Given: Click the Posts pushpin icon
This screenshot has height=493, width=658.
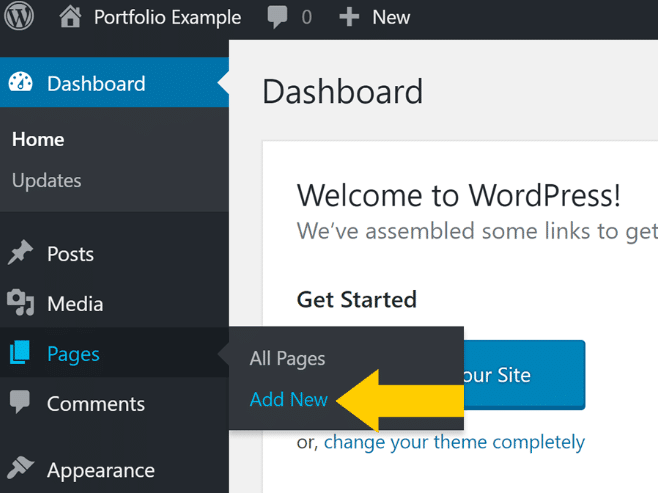Looking at the screenshot, I should (x=20, y=252).
